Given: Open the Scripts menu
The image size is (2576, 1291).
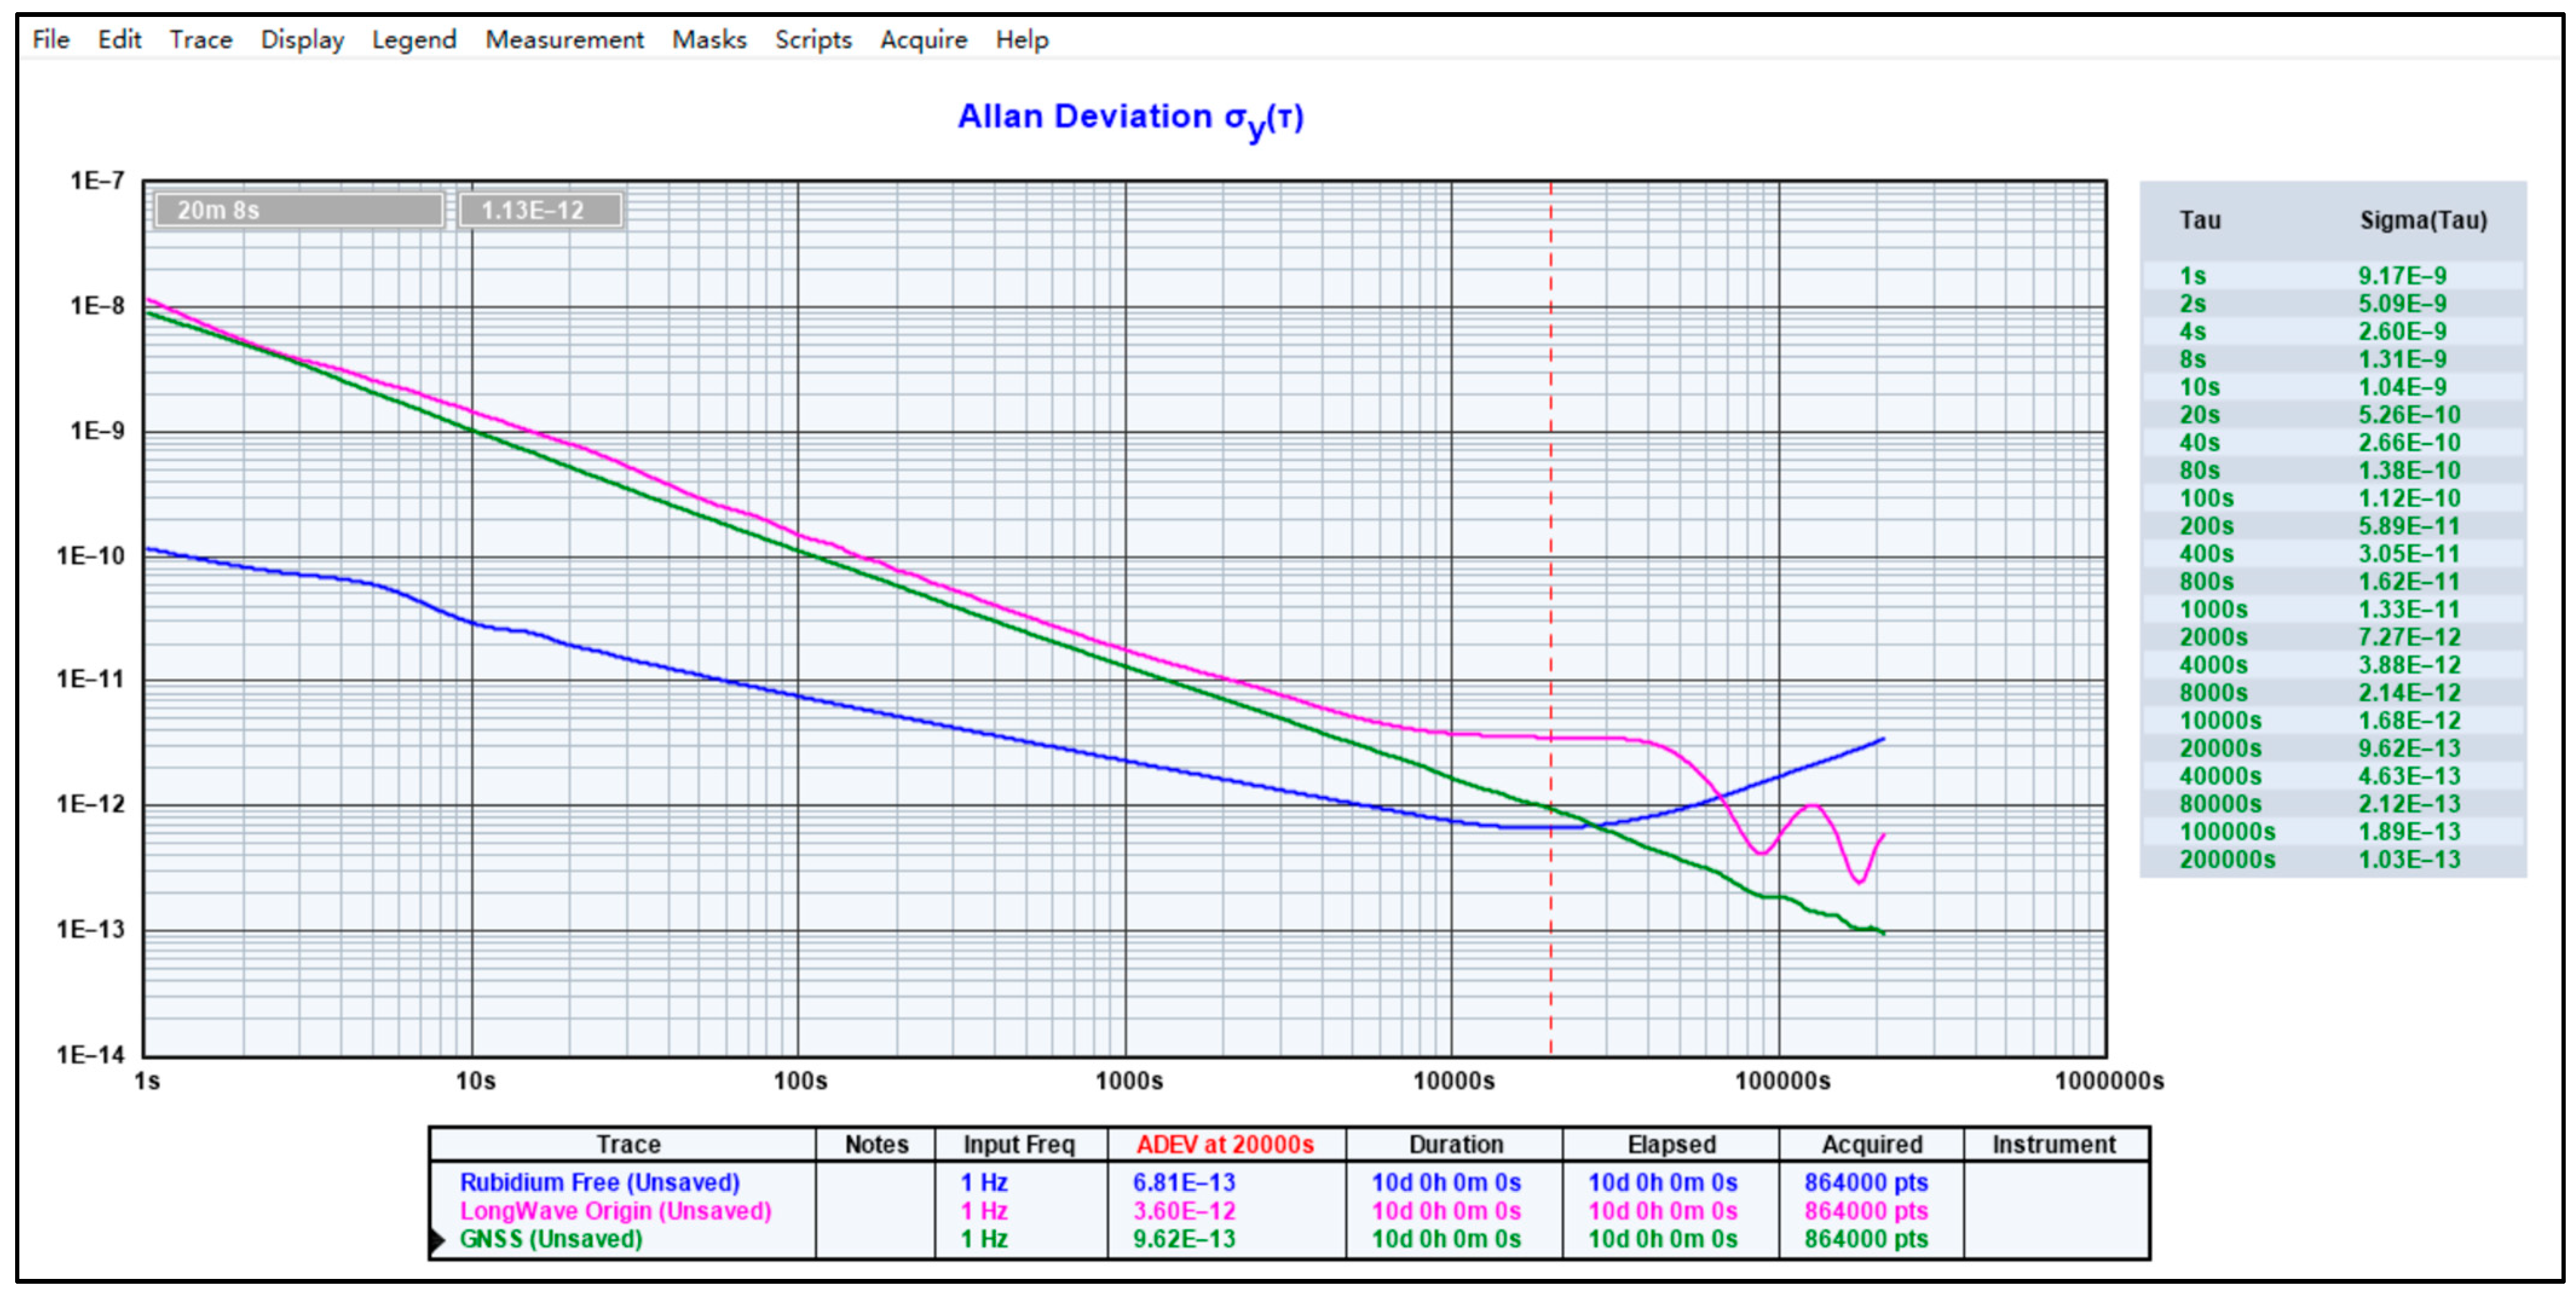Looking at the screenshot, I should [813, 39].
